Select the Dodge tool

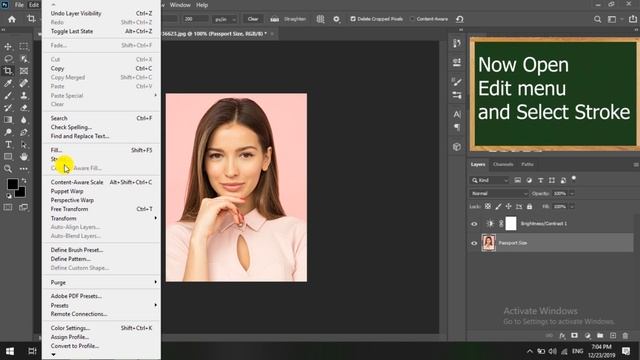click(x=8, y=132)
